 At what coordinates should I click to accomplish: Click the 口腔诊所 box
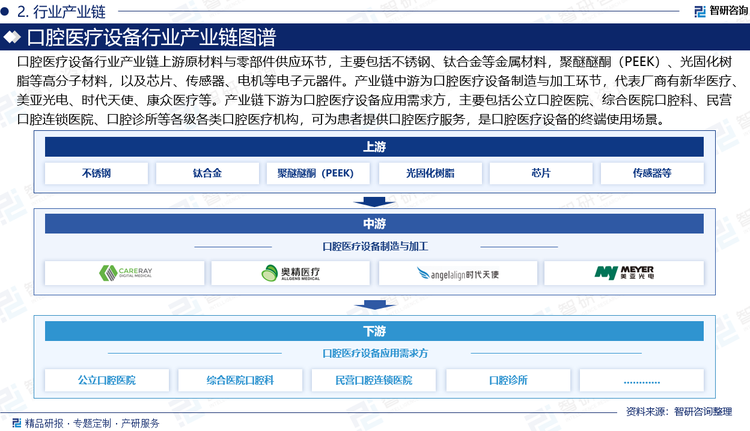click(508, 380)
